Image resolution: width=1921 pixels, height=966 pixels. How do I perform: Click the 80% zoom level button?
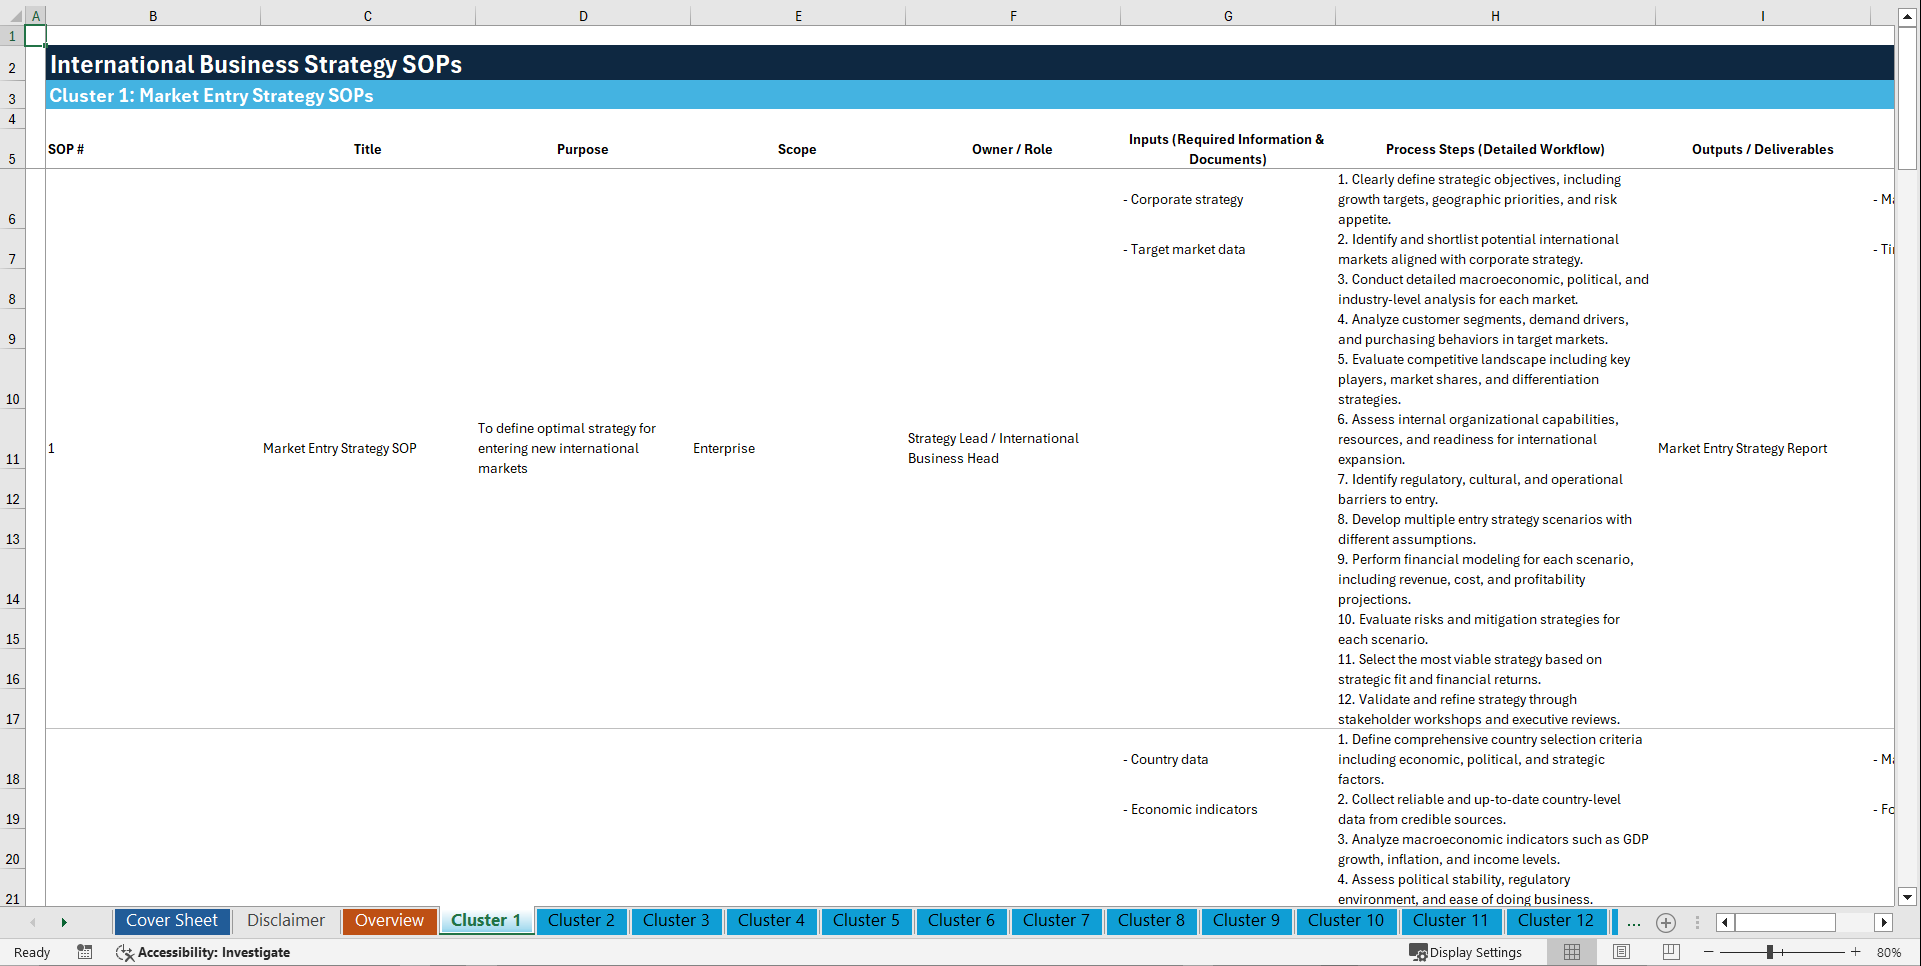1890,952
